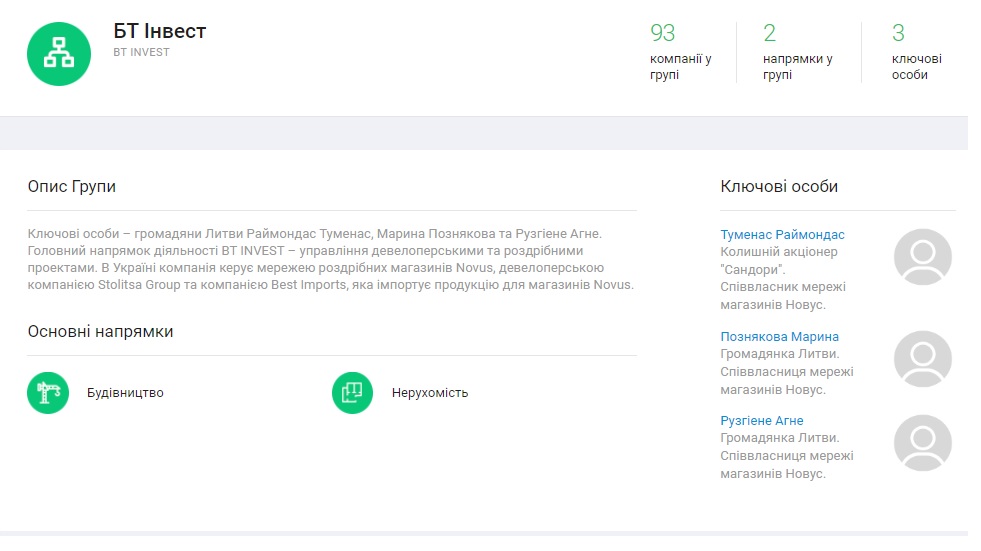
Task: Click the green BT Invest group logo icon
Action: pos(59,53)
